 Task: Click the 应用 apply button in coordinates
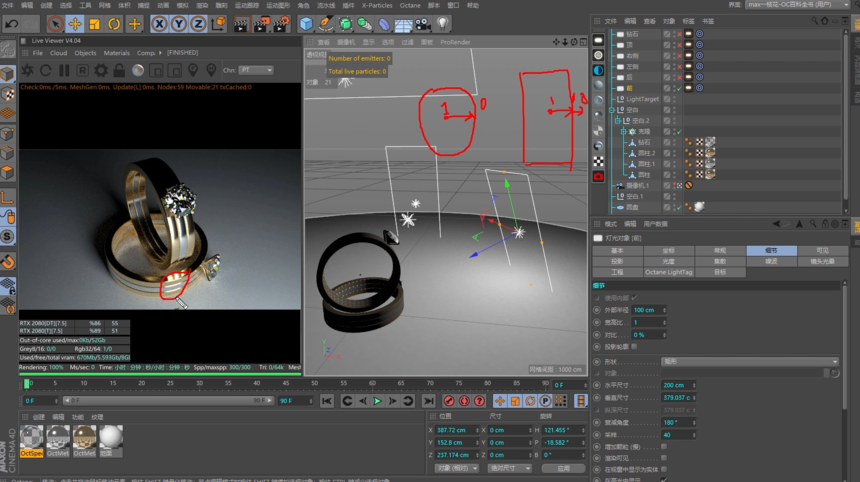point(563,468)
